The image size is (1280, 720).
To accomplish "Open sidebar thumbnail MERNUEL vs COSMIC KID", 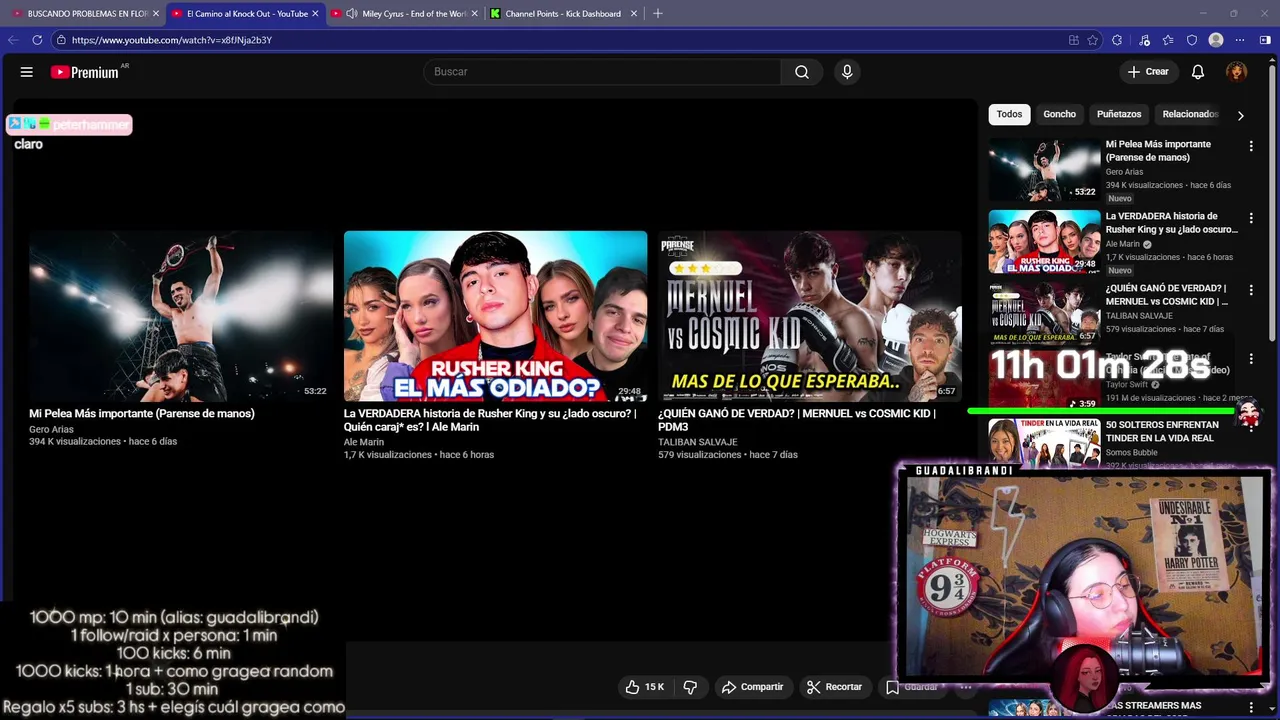I will click(1044, 313).
